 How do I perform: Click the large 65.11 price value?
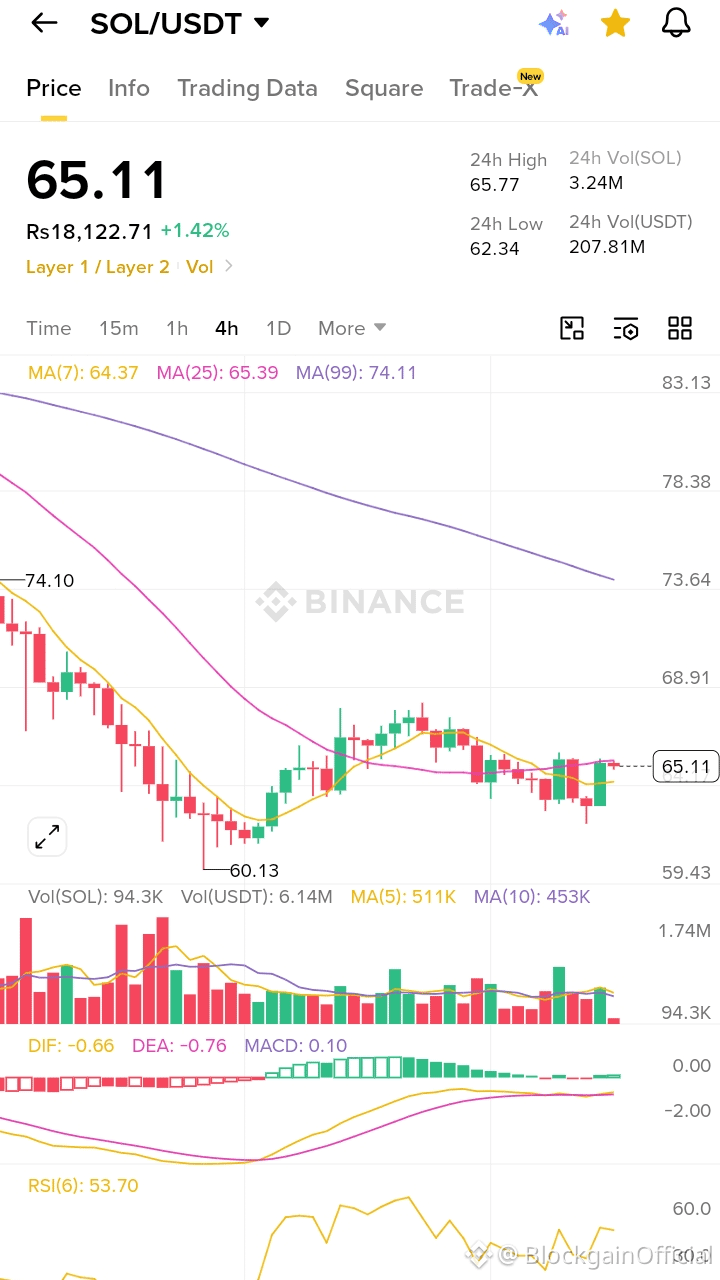pyautogui.click(x=97, y=181)
